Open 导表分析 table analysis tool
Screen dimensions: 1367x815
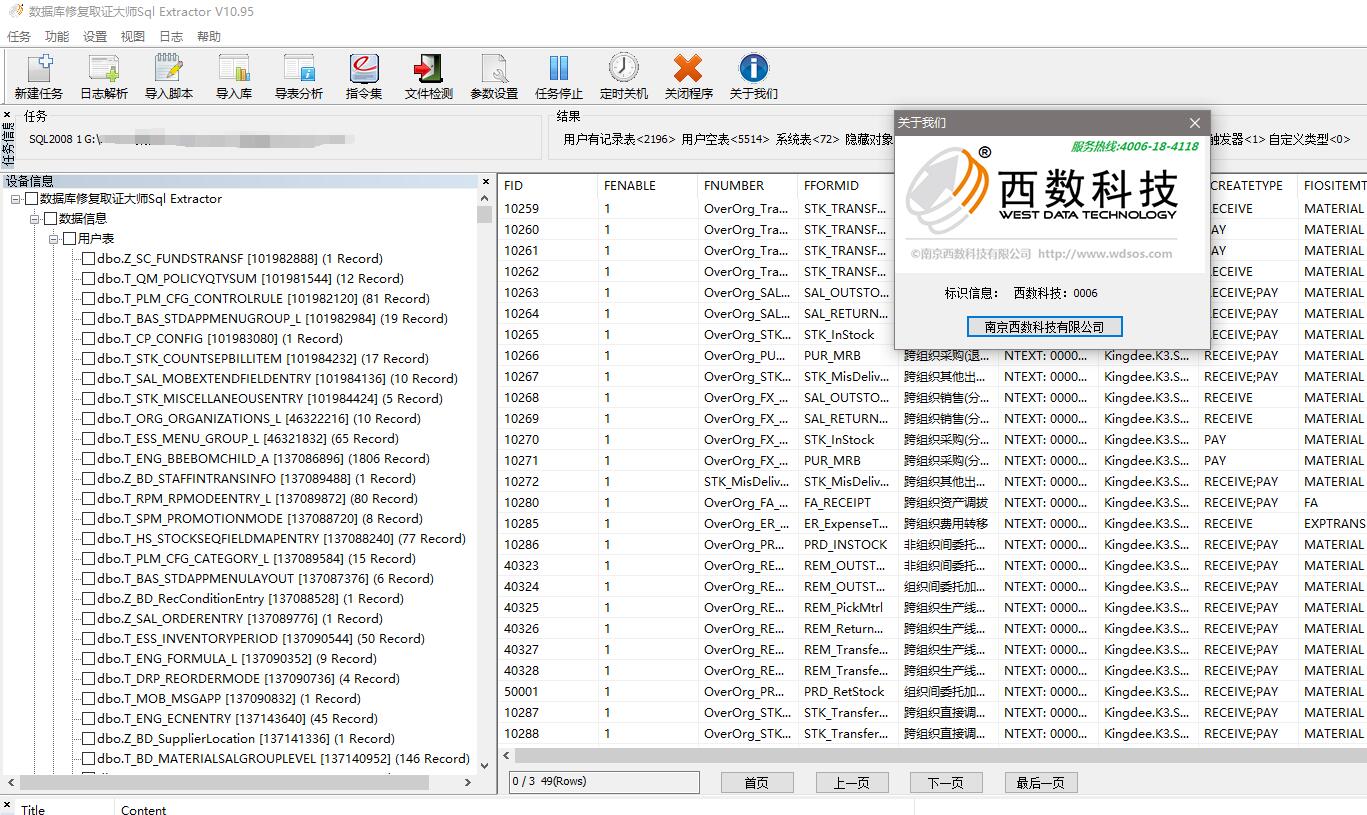point(299,77)
